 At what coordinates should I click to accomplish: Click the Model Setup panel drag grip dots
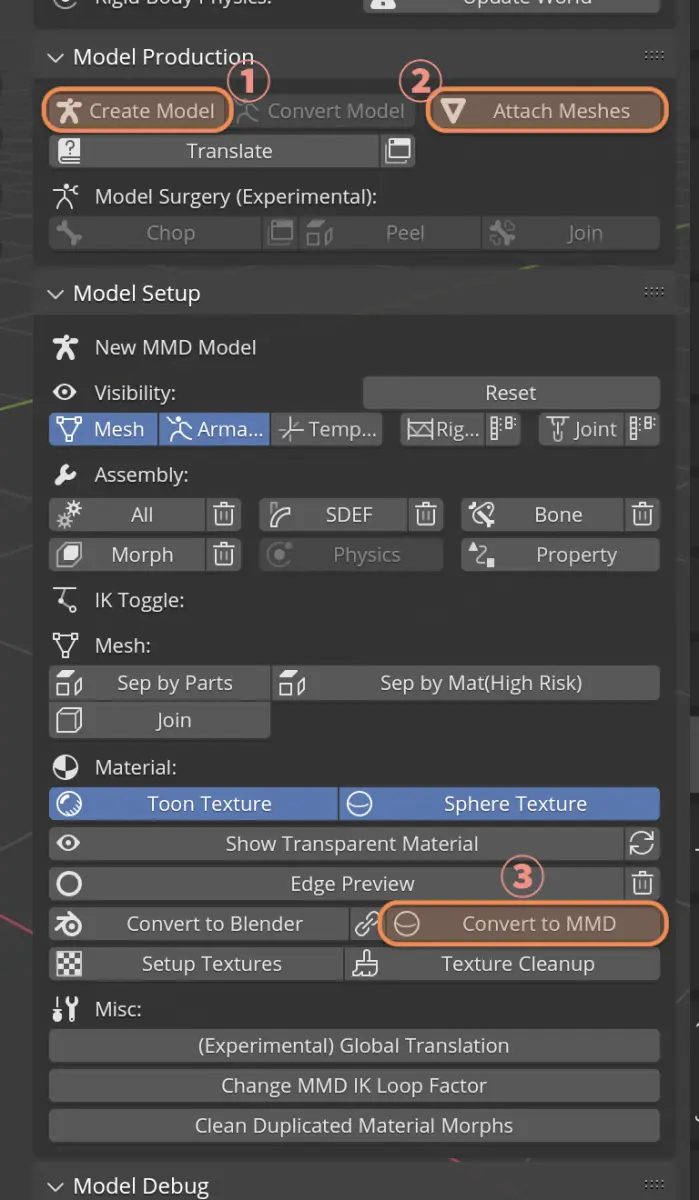pos(654,292)
